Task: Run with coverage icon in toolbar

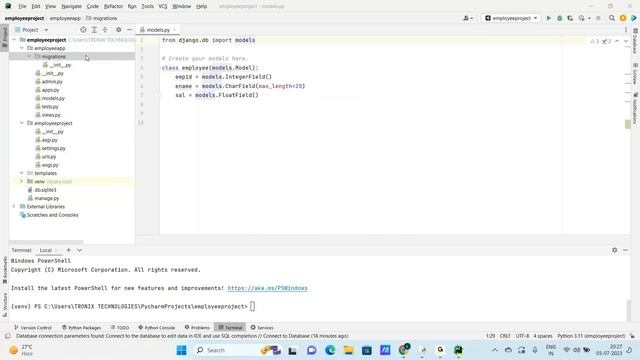Action: [570, 18]
